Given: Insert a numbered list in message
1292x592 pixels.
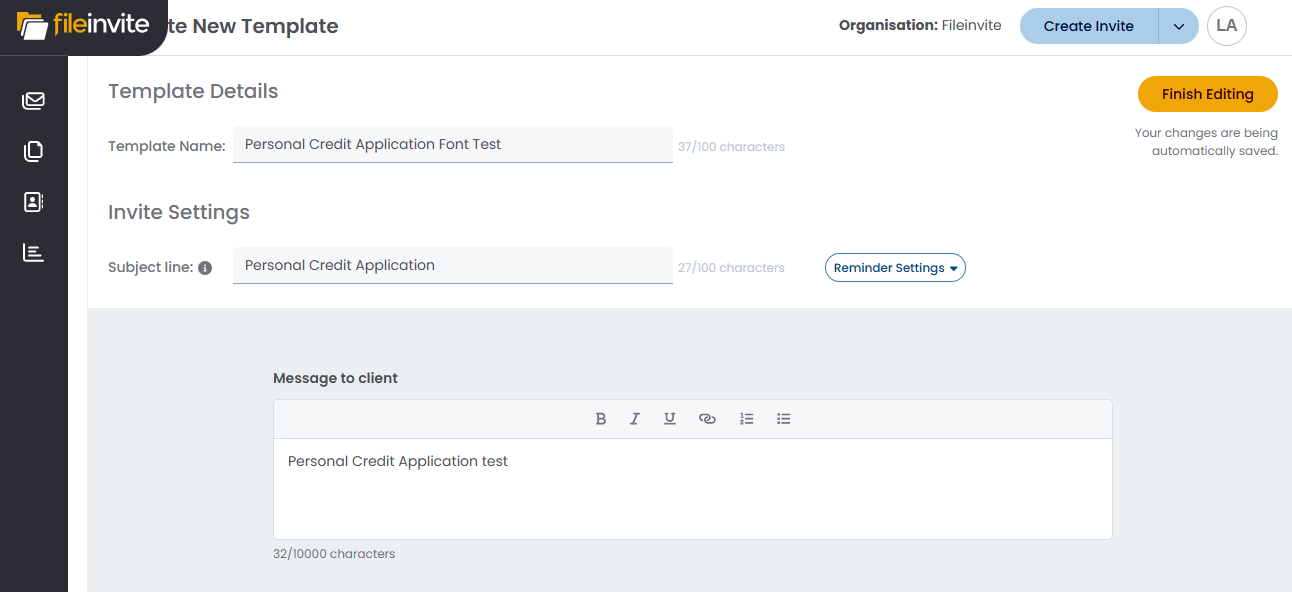Looking at the screenshot, I should pos(746,419).
